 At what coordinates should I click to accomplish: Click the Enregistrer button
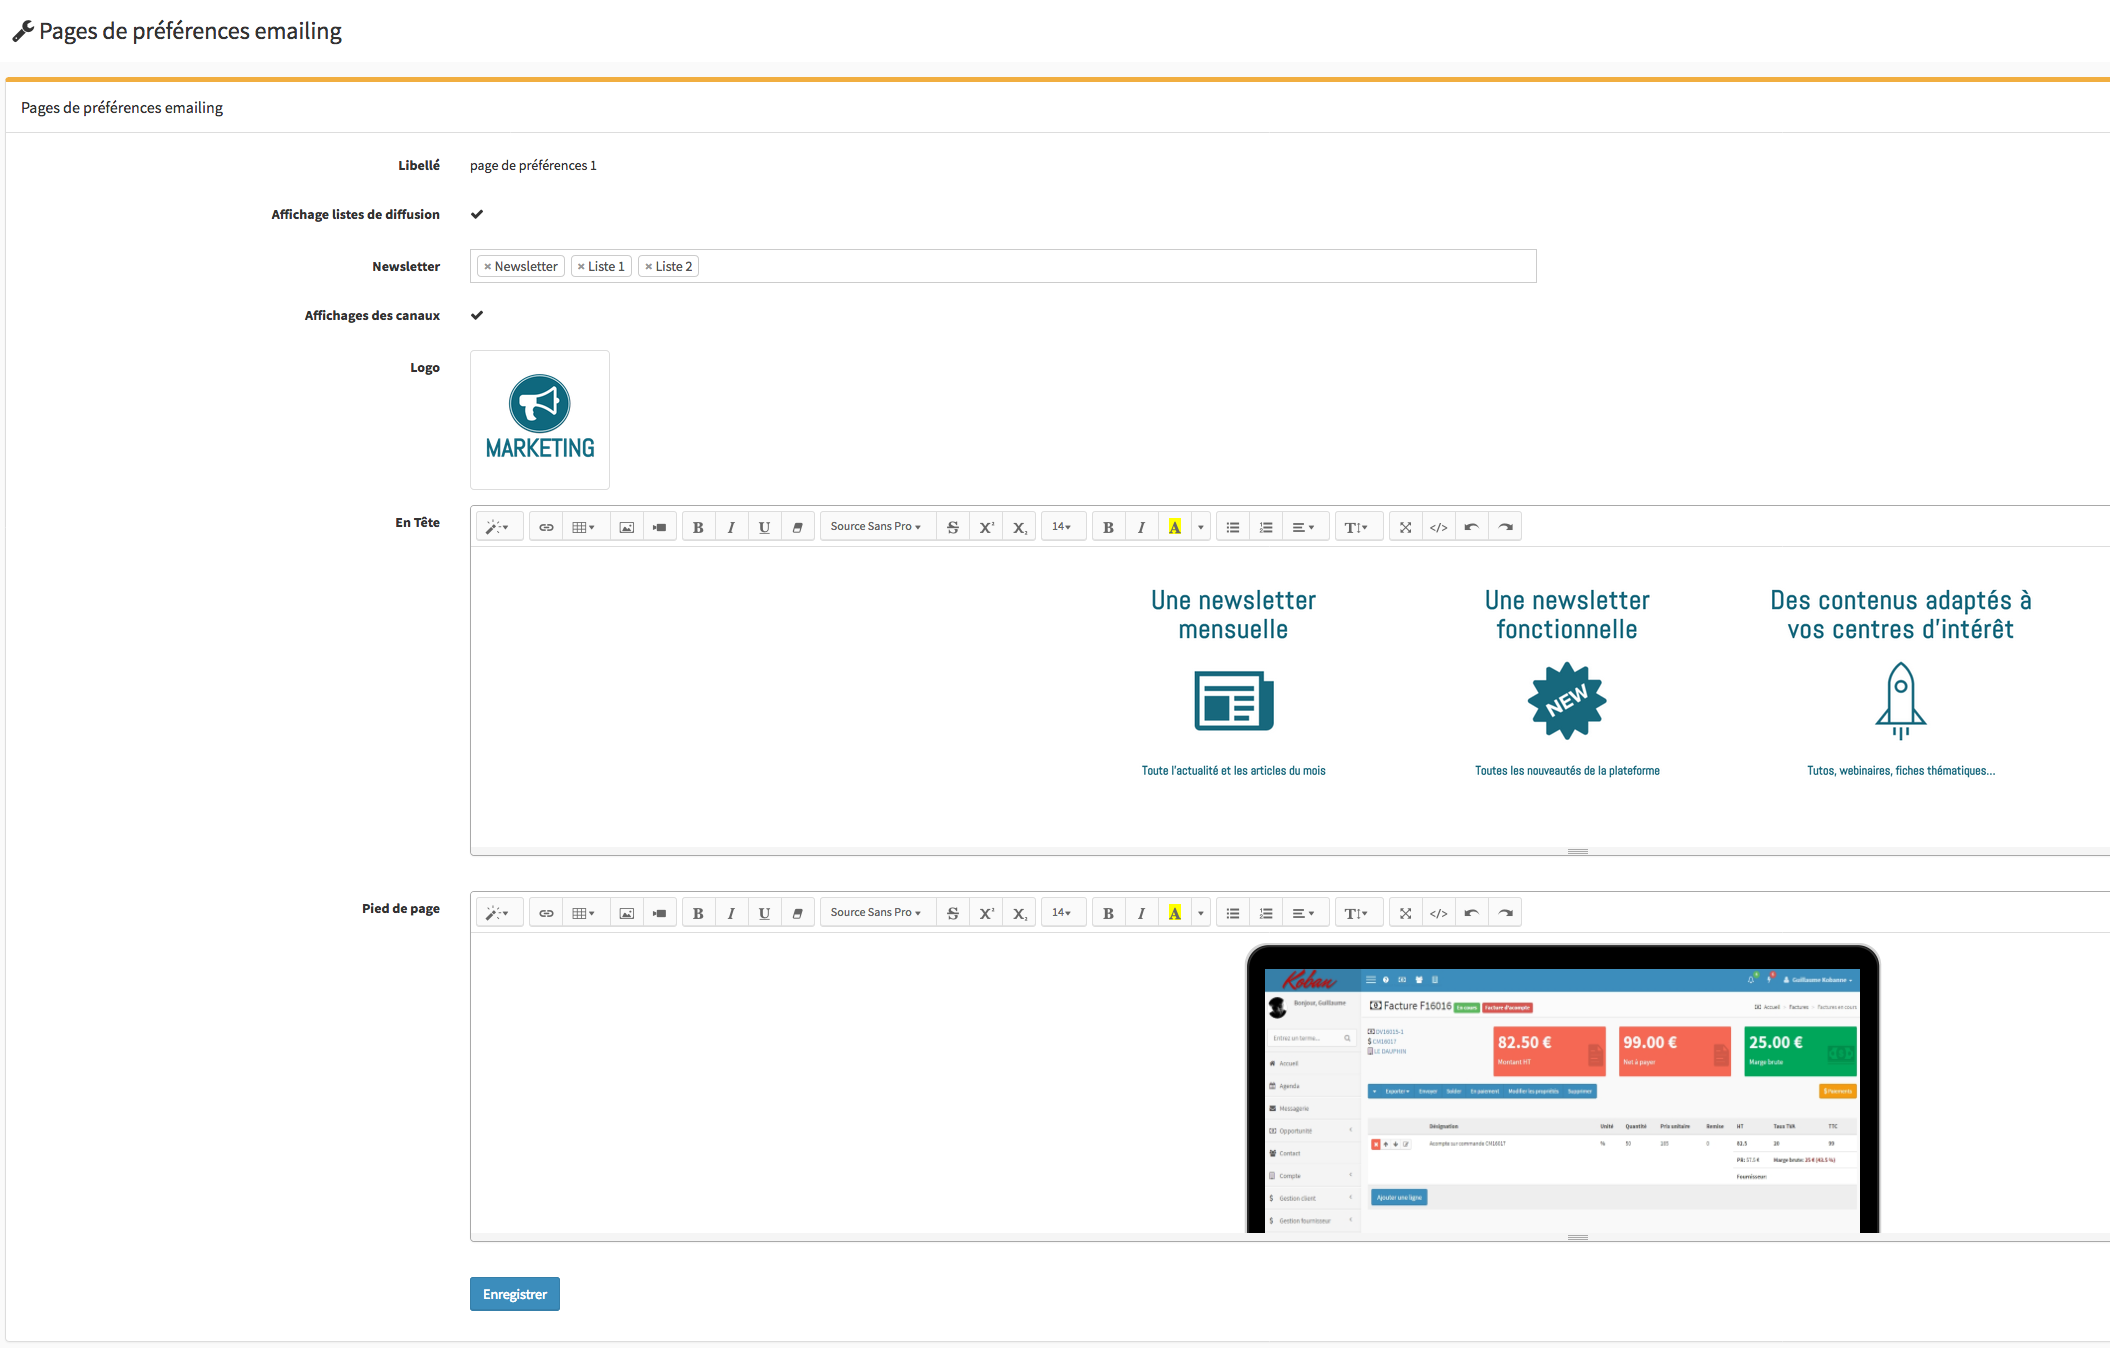514,1294
